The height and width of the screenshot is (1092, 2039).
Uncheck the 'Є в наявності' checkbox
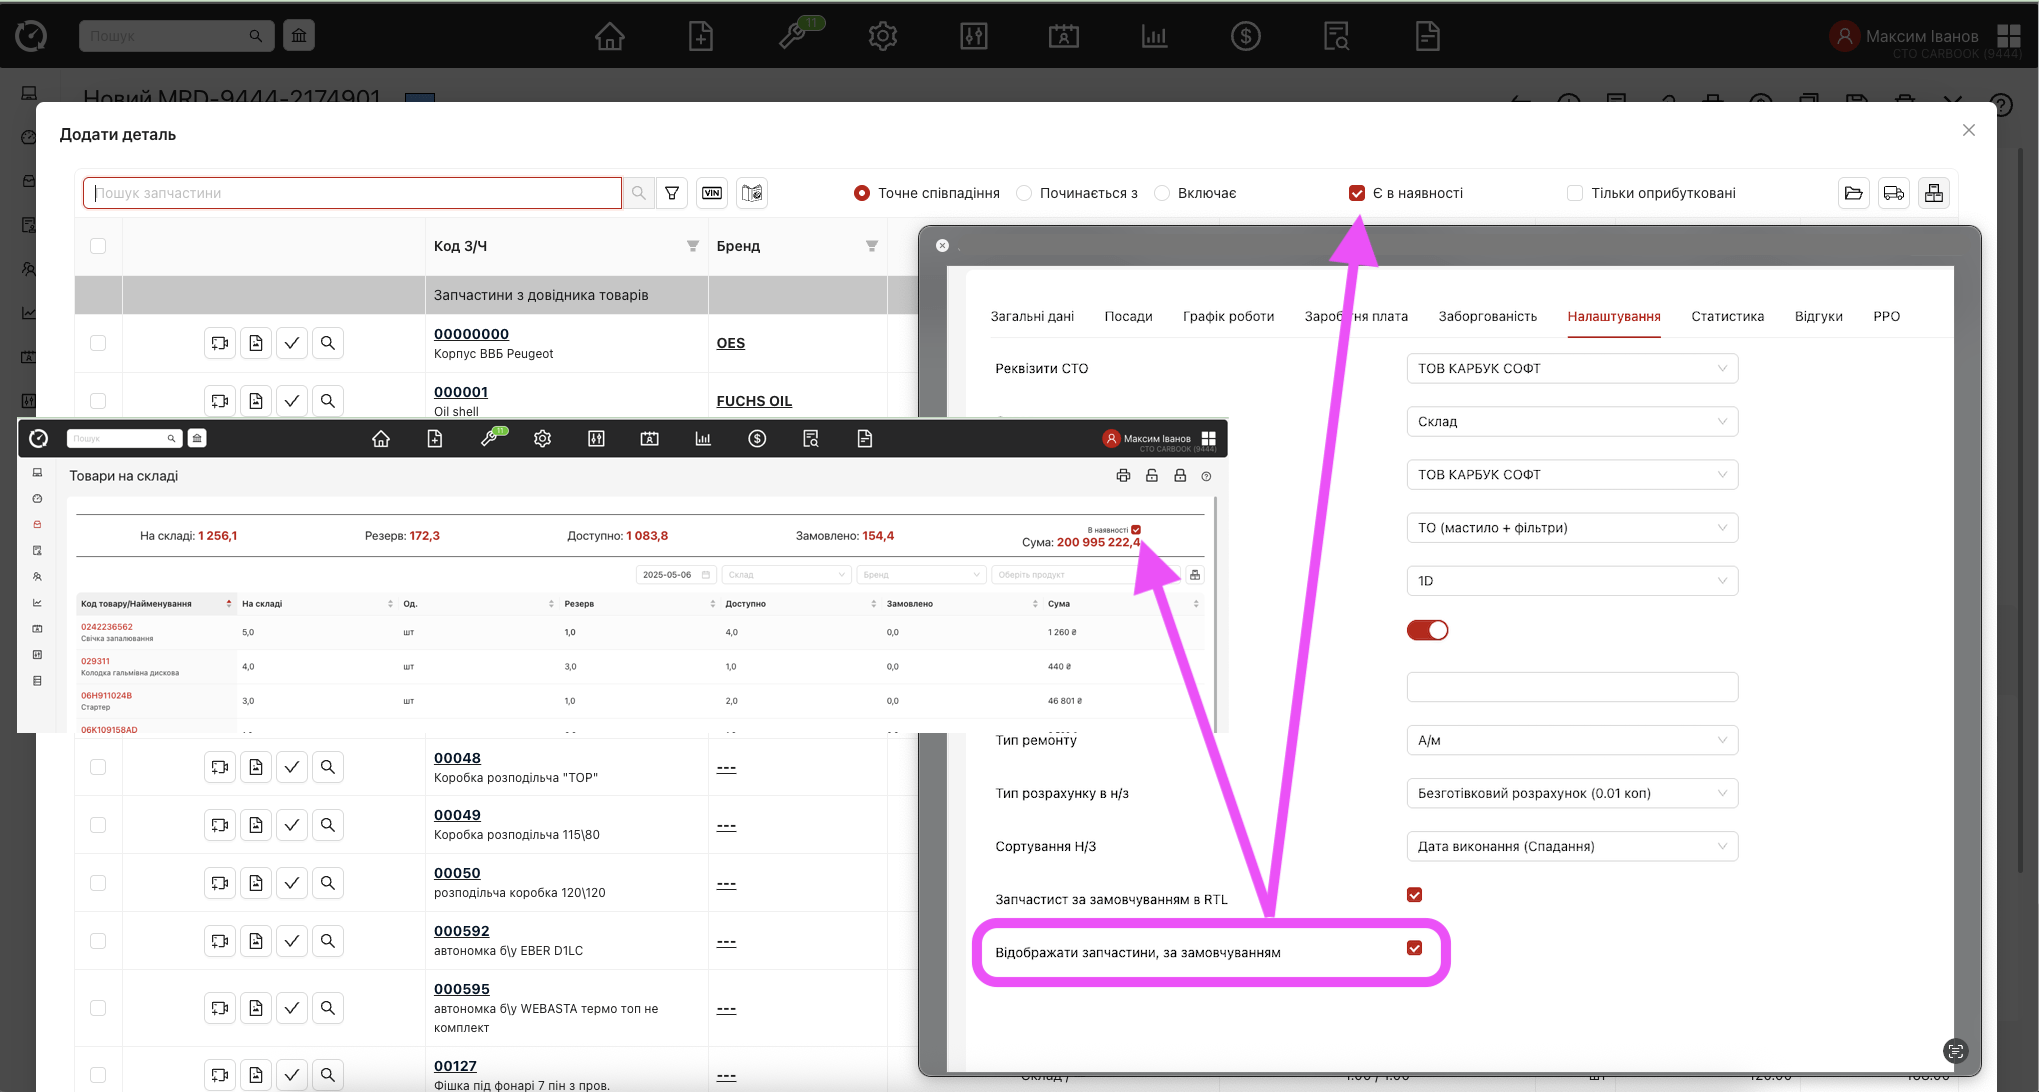coord(1357,193)
